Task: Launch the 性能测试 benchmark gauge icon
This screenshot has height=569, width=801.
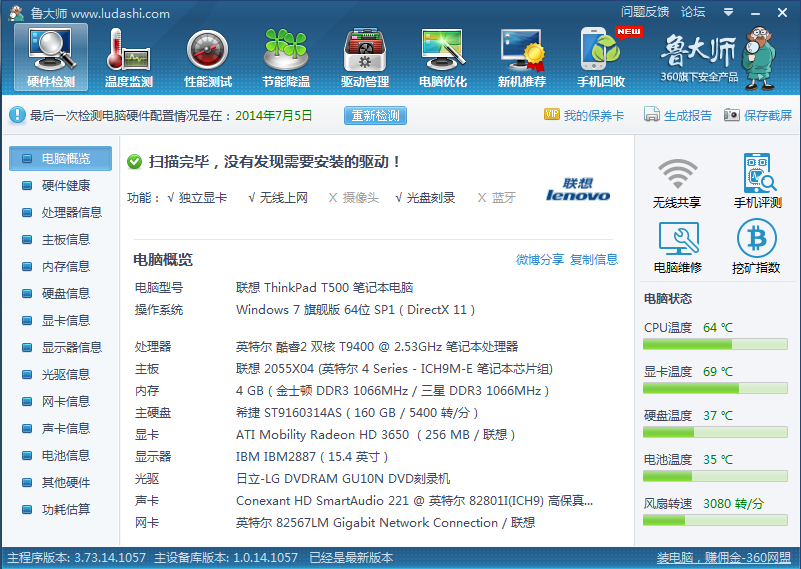Action: point(208,56)
